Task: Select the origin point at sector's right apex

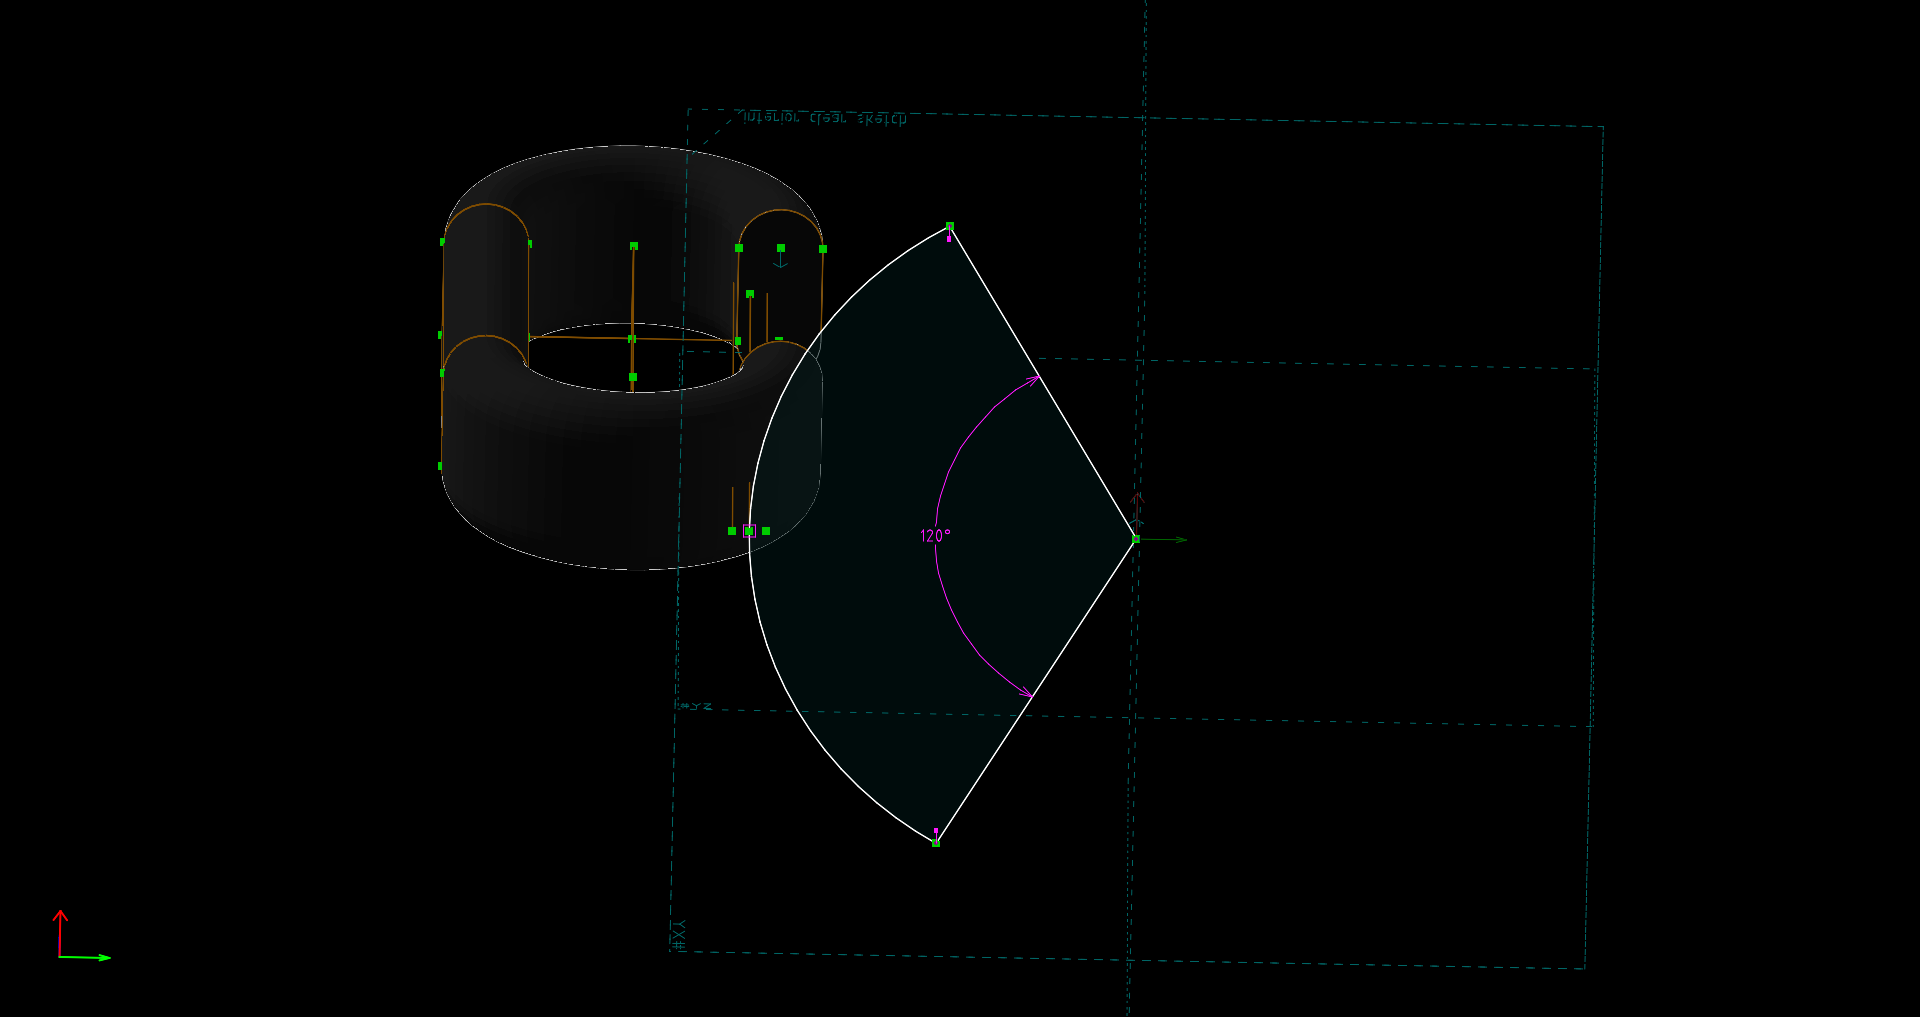Action: point(1136,539)
